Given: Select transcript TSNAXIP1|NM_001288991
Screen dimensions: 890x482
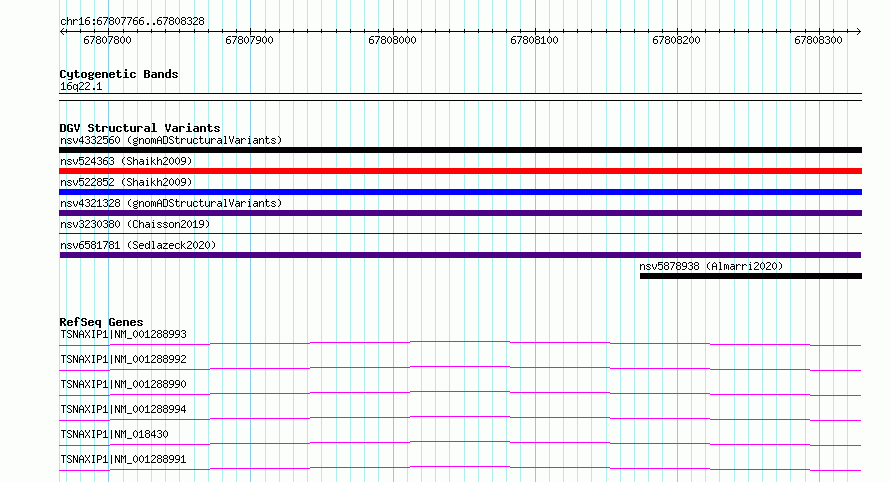Looking at the screenshot, I should click(123, 459).
